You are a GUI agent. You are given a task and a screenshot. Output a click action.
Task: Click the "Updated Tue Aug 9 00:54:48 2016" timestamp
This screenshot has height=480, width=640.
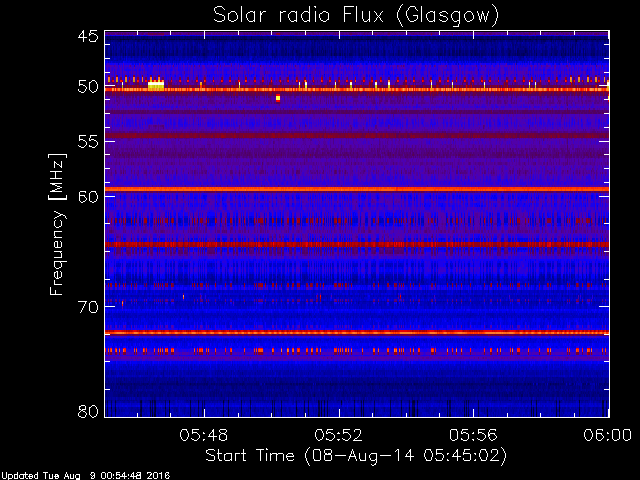pyautogui.click(x=85, y=476)
